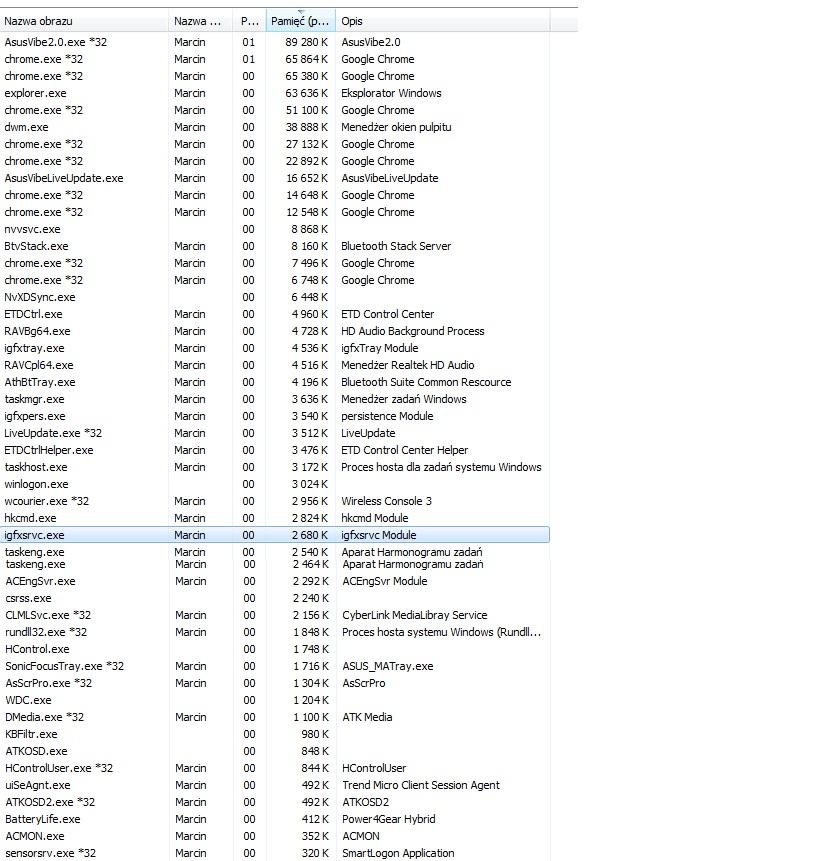Screen dimensions: 819x861
Task: Select the chrome.exe row using 12 548 K
Action: pyautogui.click(x=274, y=213)
